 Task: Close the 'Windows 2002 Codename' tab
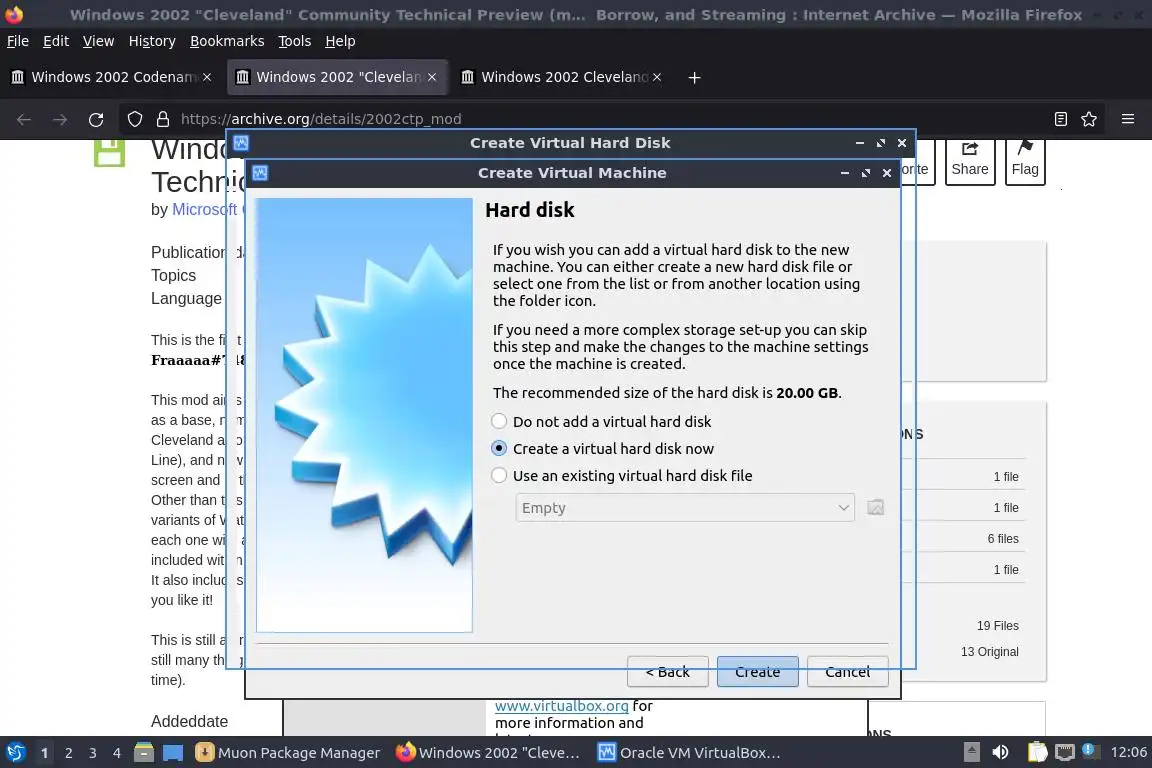click(207, 77)
